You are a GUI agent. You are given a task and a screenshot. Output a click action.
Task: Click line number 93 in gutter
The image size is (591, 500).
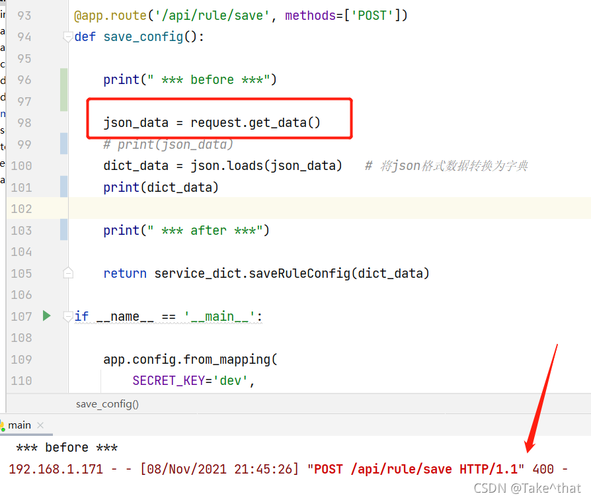tap(24, 15)
